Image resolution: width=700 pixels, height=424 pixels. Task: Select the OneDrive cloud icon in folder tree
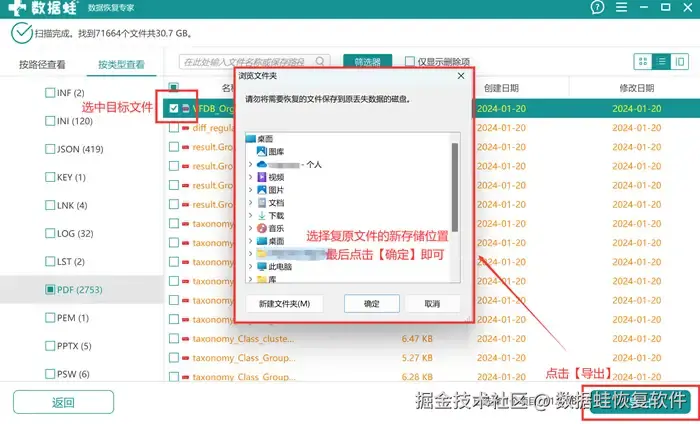click(x=262, y=165)
